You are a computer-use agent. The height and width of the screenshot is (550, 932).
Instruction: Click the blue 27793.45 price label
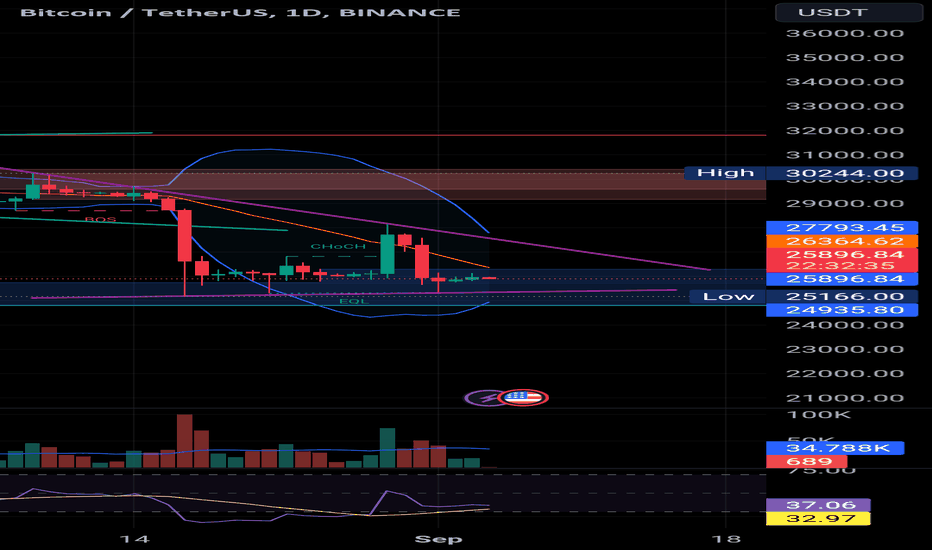point(844,227)
